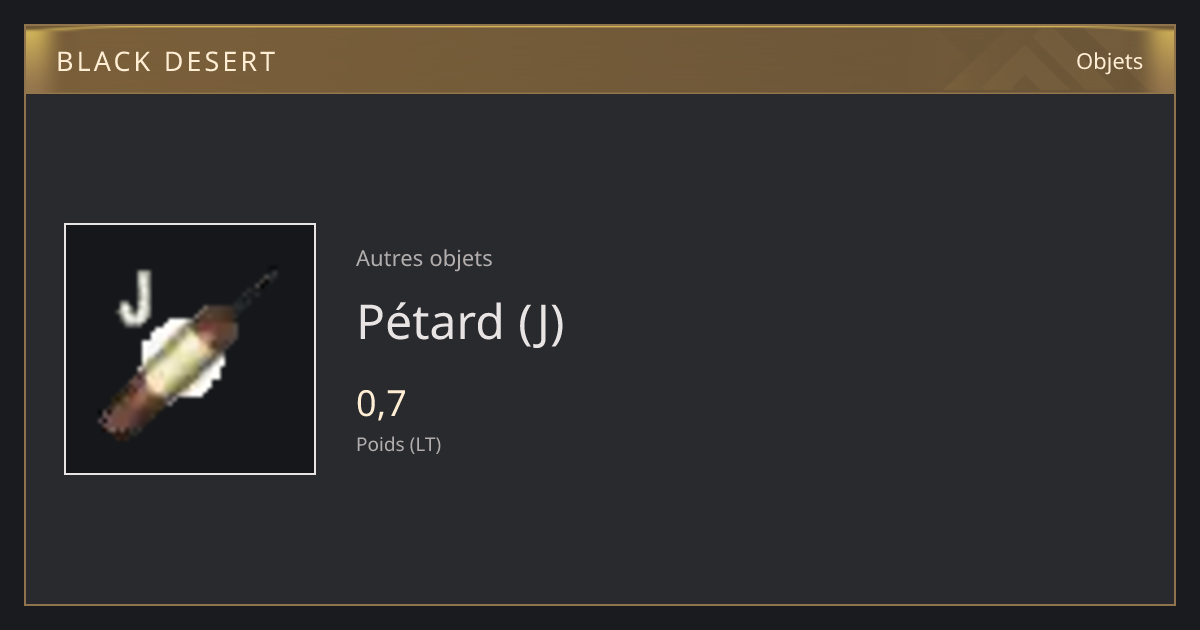Select the Objets section label
1200x630 pixels.
(x=1109, y=61)
